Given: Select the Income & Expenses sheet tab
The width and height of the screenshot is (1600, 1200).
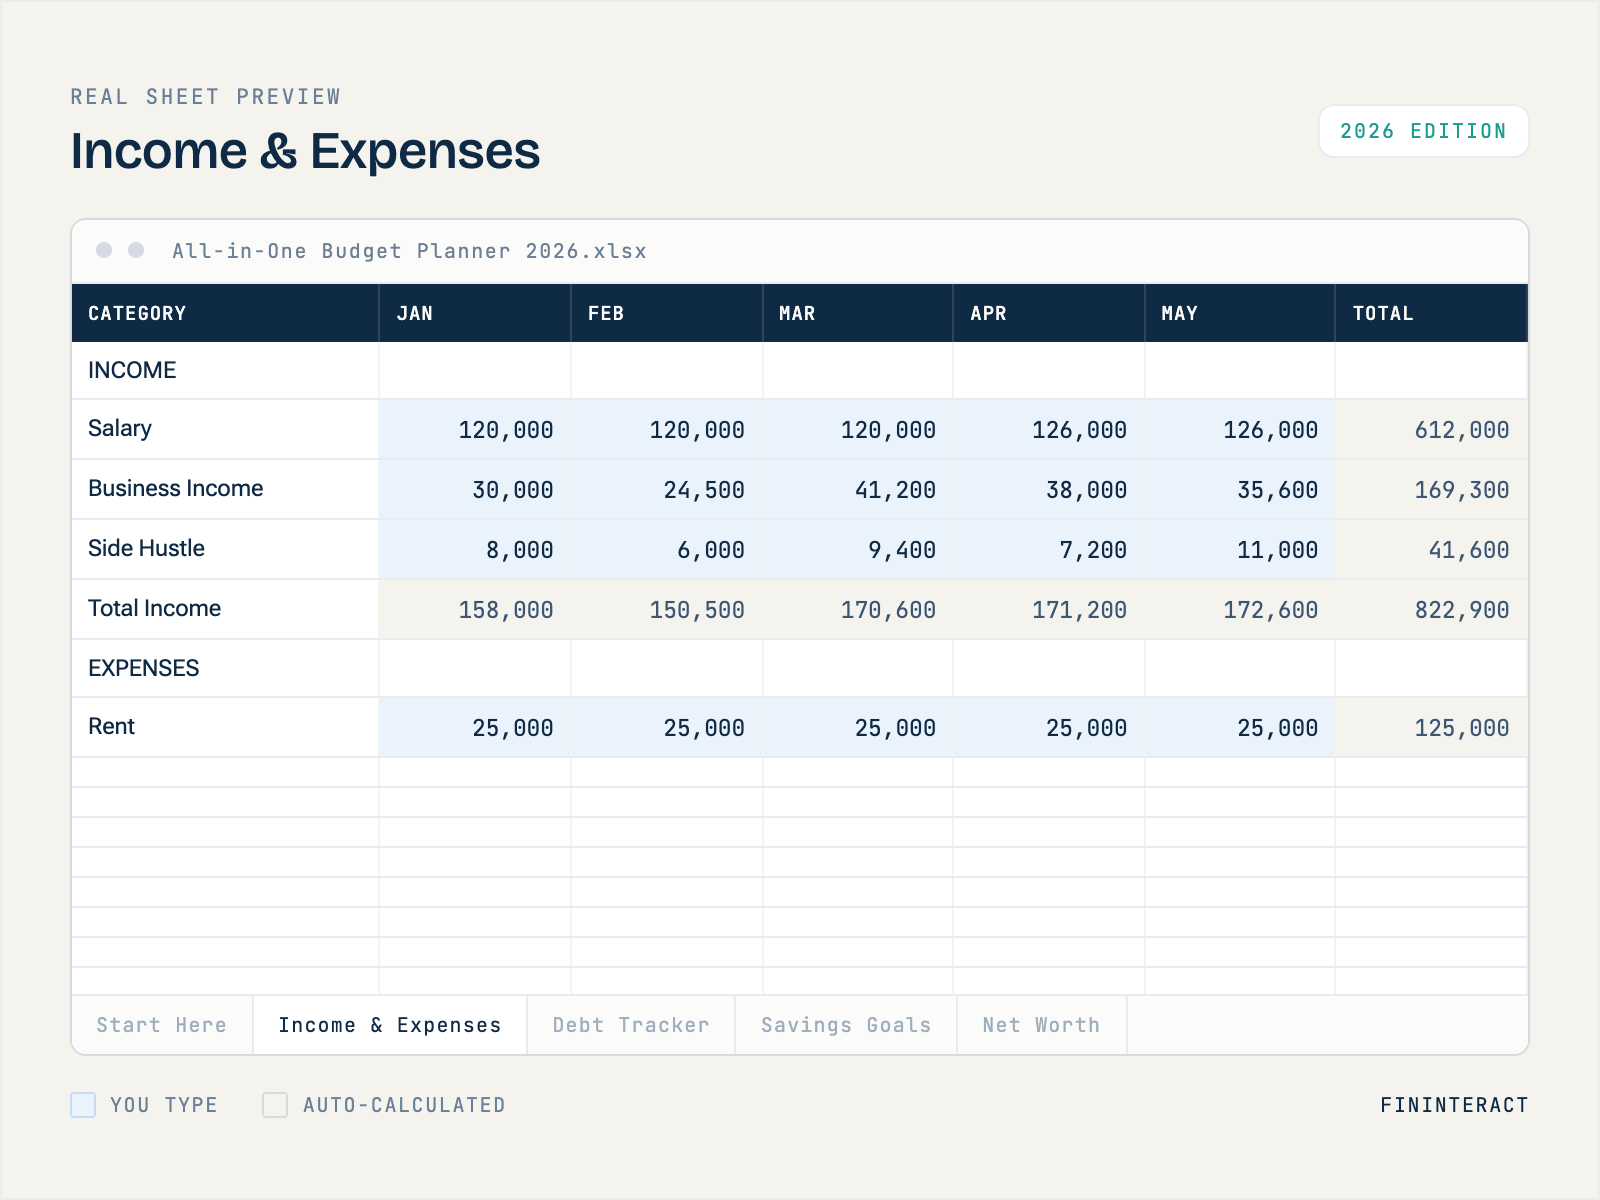Looking at the screenshot, I should pyautogui.click(x=390, y=1025).
